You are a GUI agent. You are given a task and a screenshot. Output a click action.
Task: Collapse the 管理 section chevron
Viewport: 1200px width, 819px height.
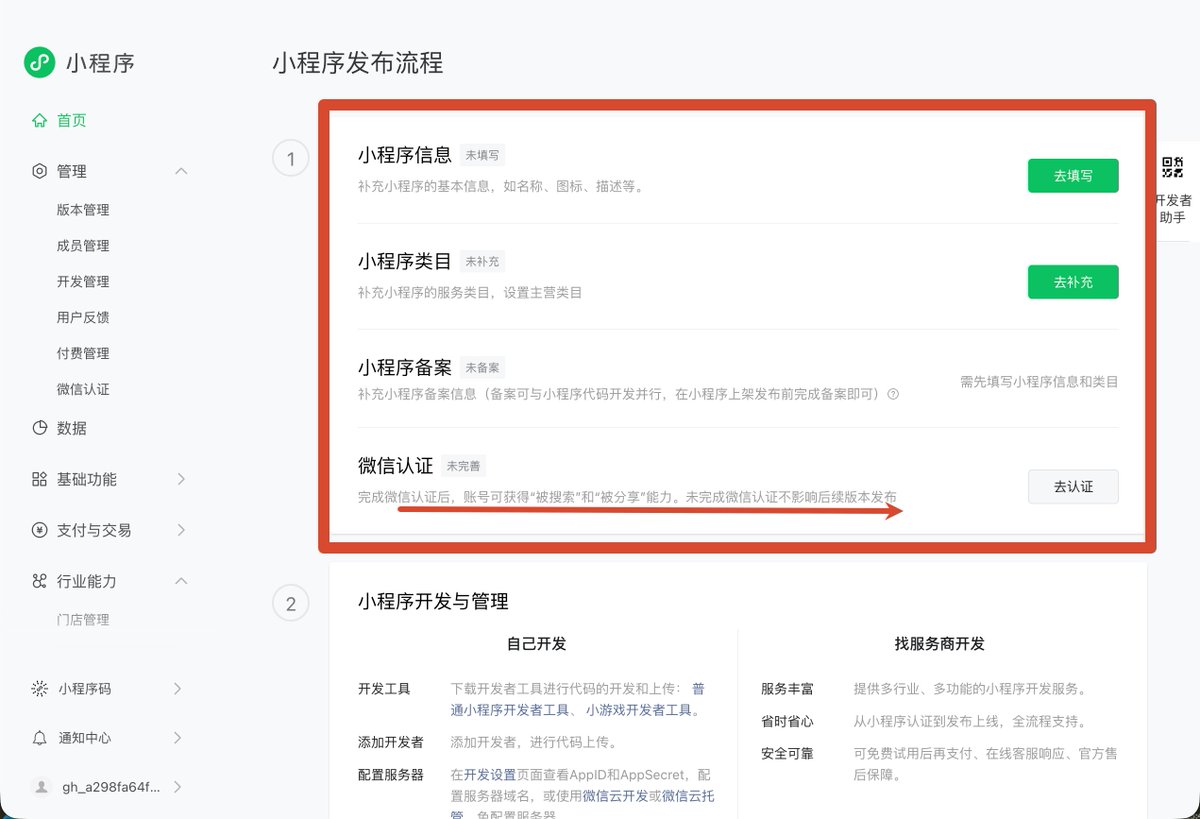click(181, 171)
